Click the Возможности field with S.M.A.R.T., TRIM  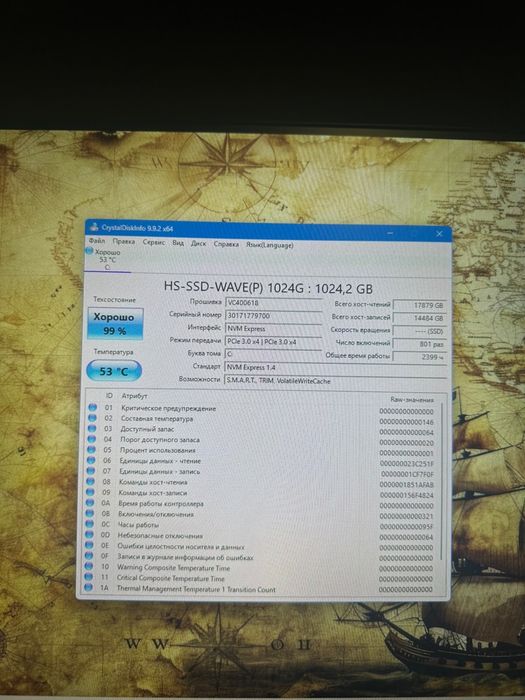tap(336, 381)
